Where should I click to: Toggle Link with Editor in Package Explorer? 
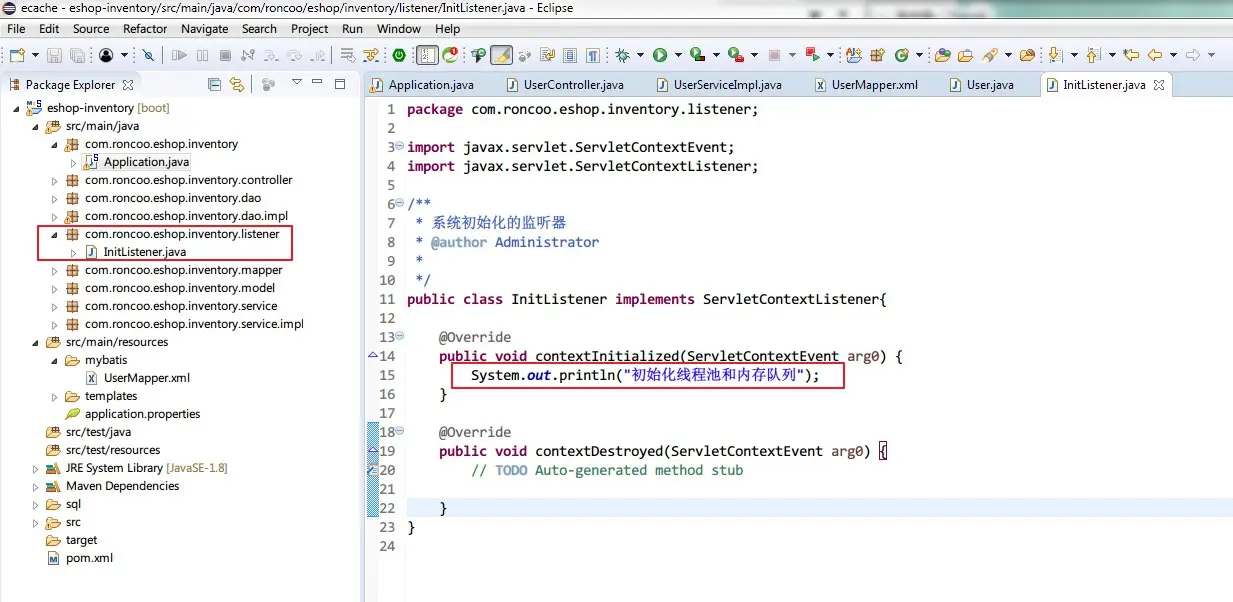237,84
